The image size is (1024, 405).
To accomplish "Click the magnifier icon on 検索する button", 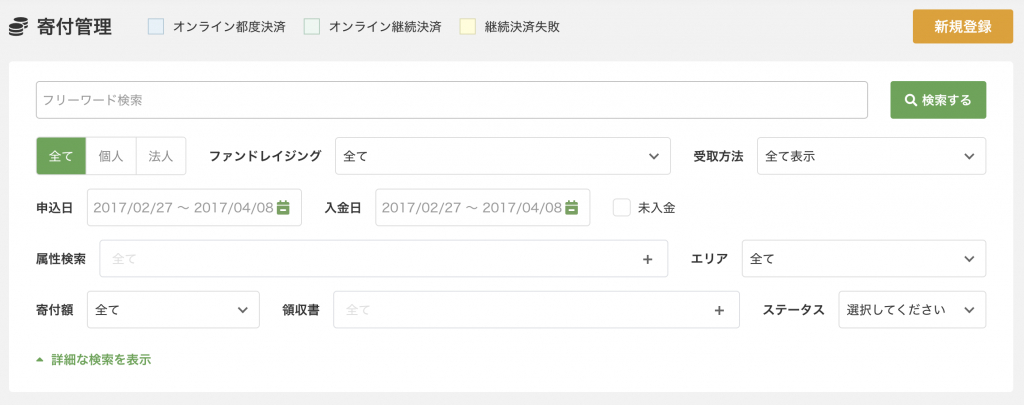I will tap(911, 101).
